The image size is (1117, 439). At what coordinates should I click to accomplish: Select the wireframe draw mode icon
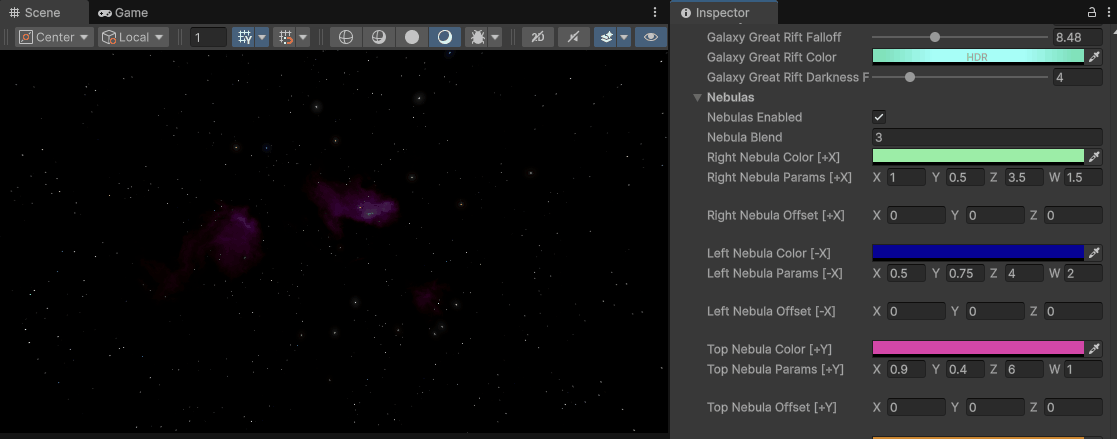click(x=346, y=37)
